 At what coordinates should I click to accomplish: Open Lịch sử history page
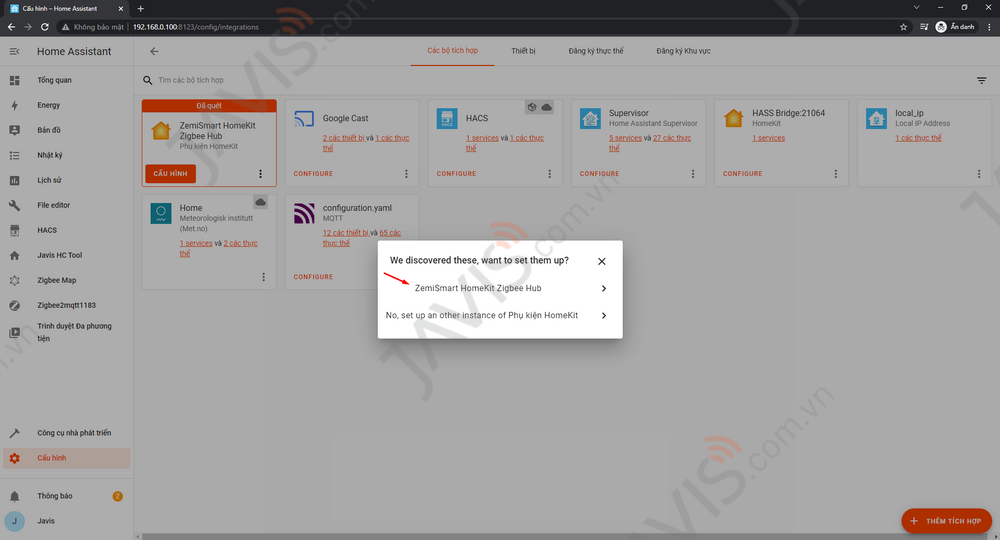pyautogui.click(x=67, y=180)
